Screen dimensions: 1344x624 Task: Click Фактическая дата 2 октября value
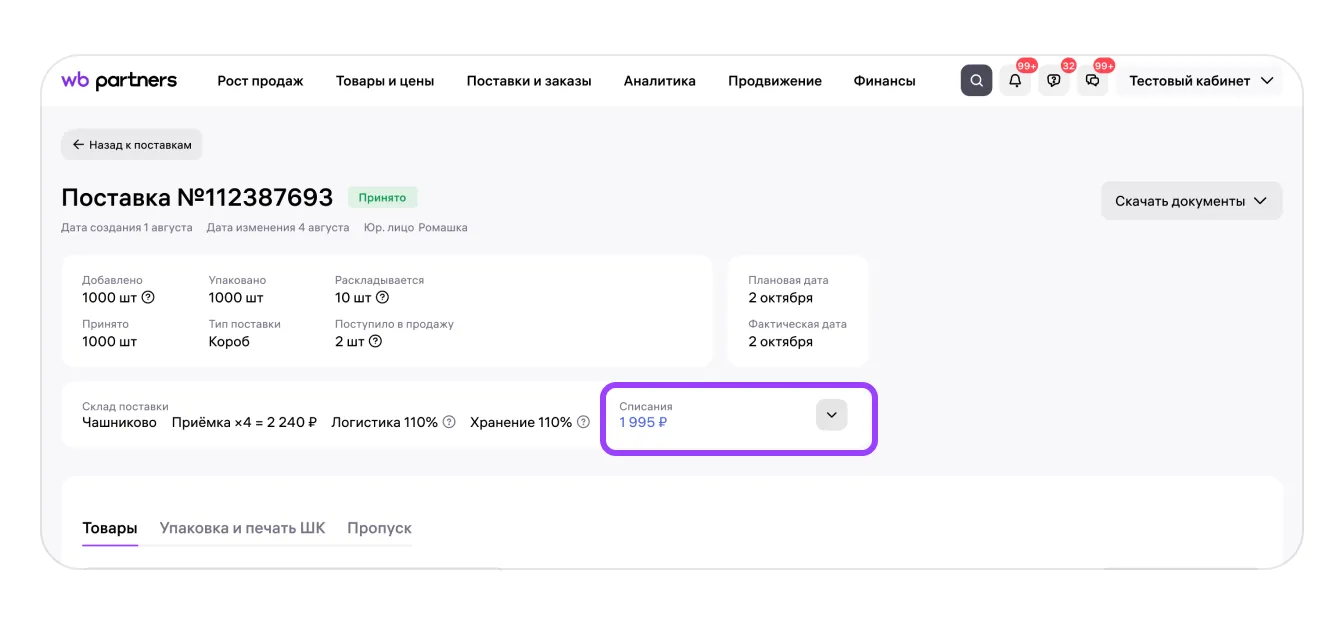(781, 341)
